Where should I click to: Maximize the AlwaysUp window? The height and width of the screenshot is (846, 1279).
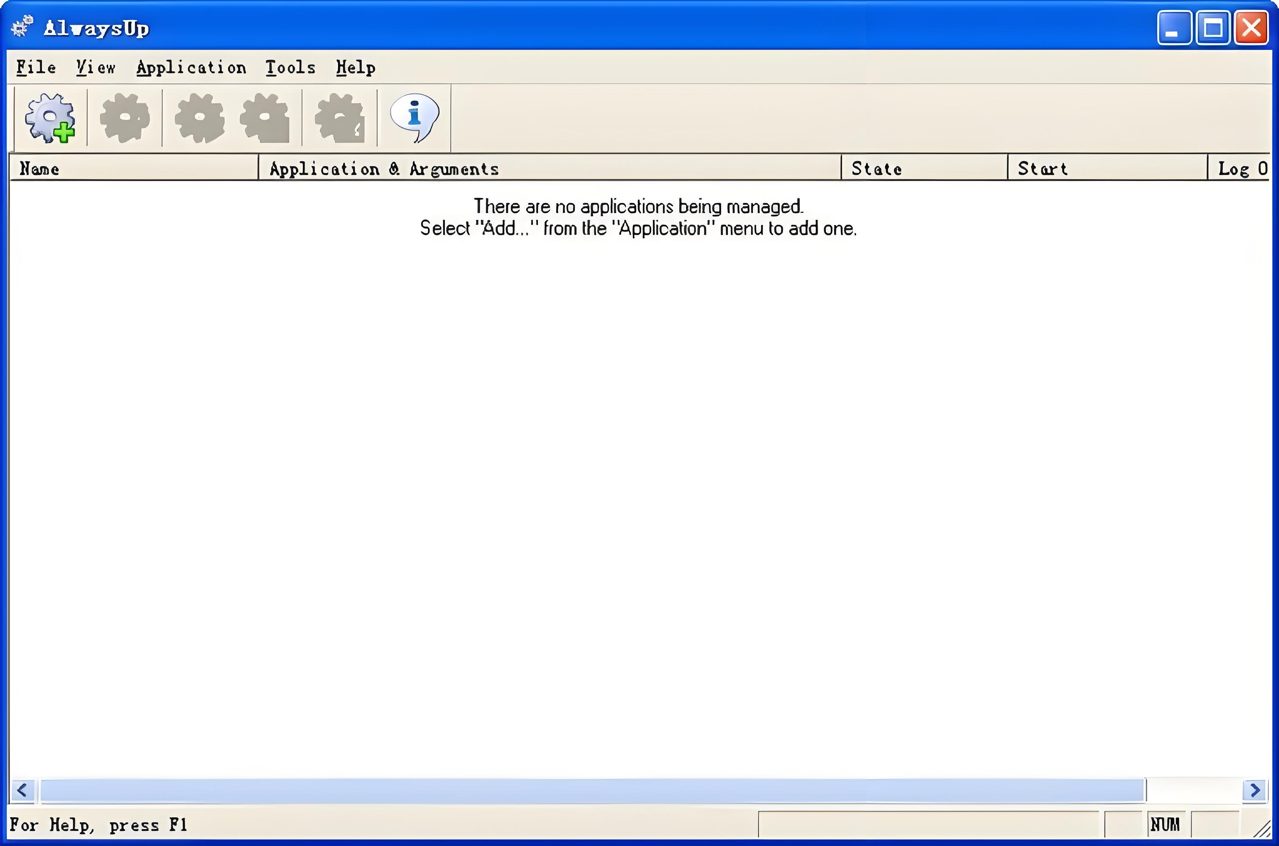(1213, 27)
